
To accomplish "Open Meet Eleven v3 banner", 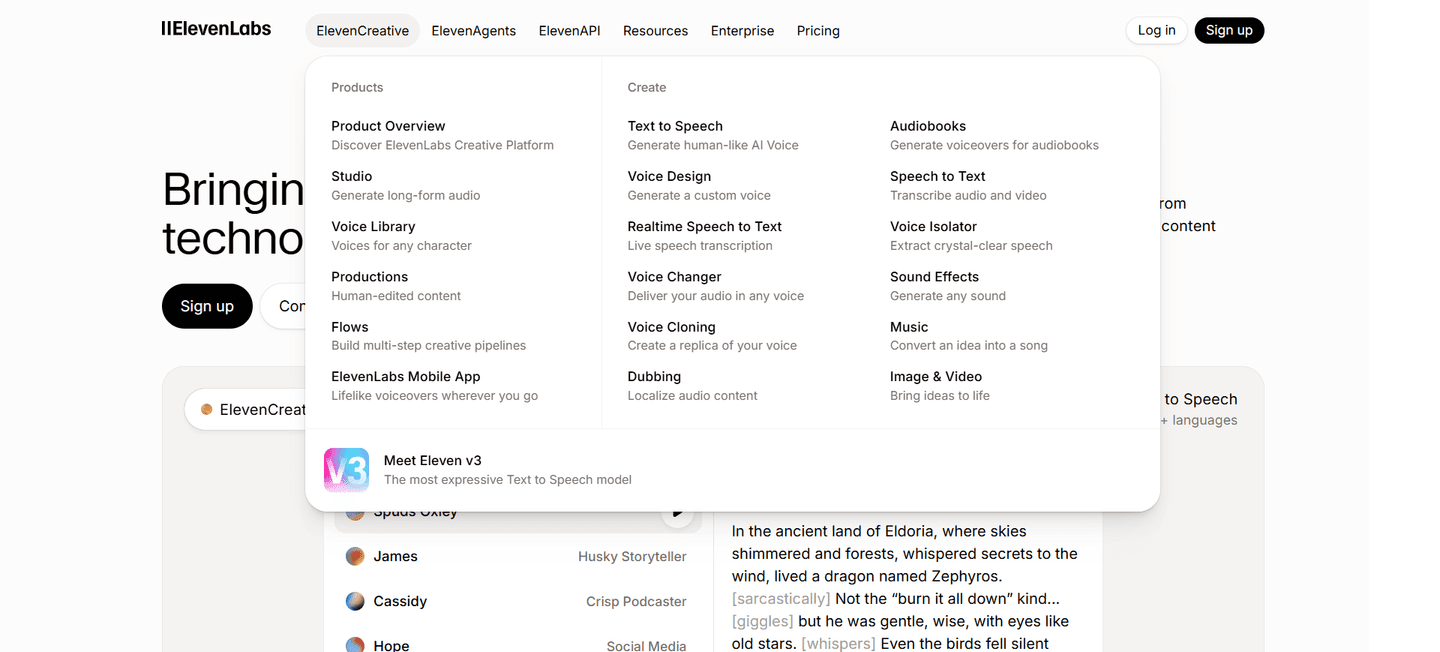I will coord(732,470).
